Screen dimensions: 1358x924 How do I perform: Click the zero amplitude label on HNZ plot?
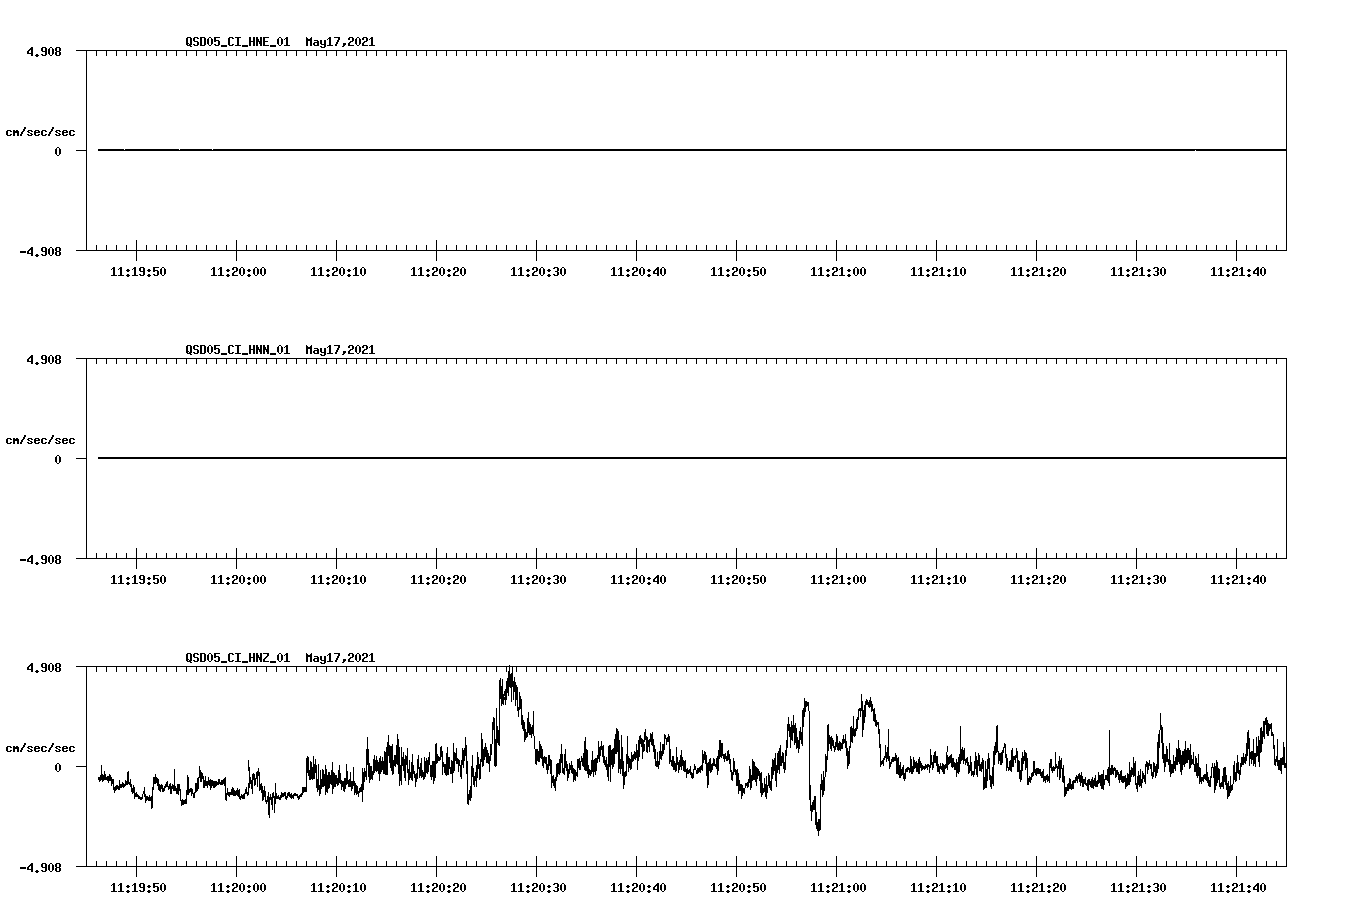pyautogui.click(x=60, y=767)
